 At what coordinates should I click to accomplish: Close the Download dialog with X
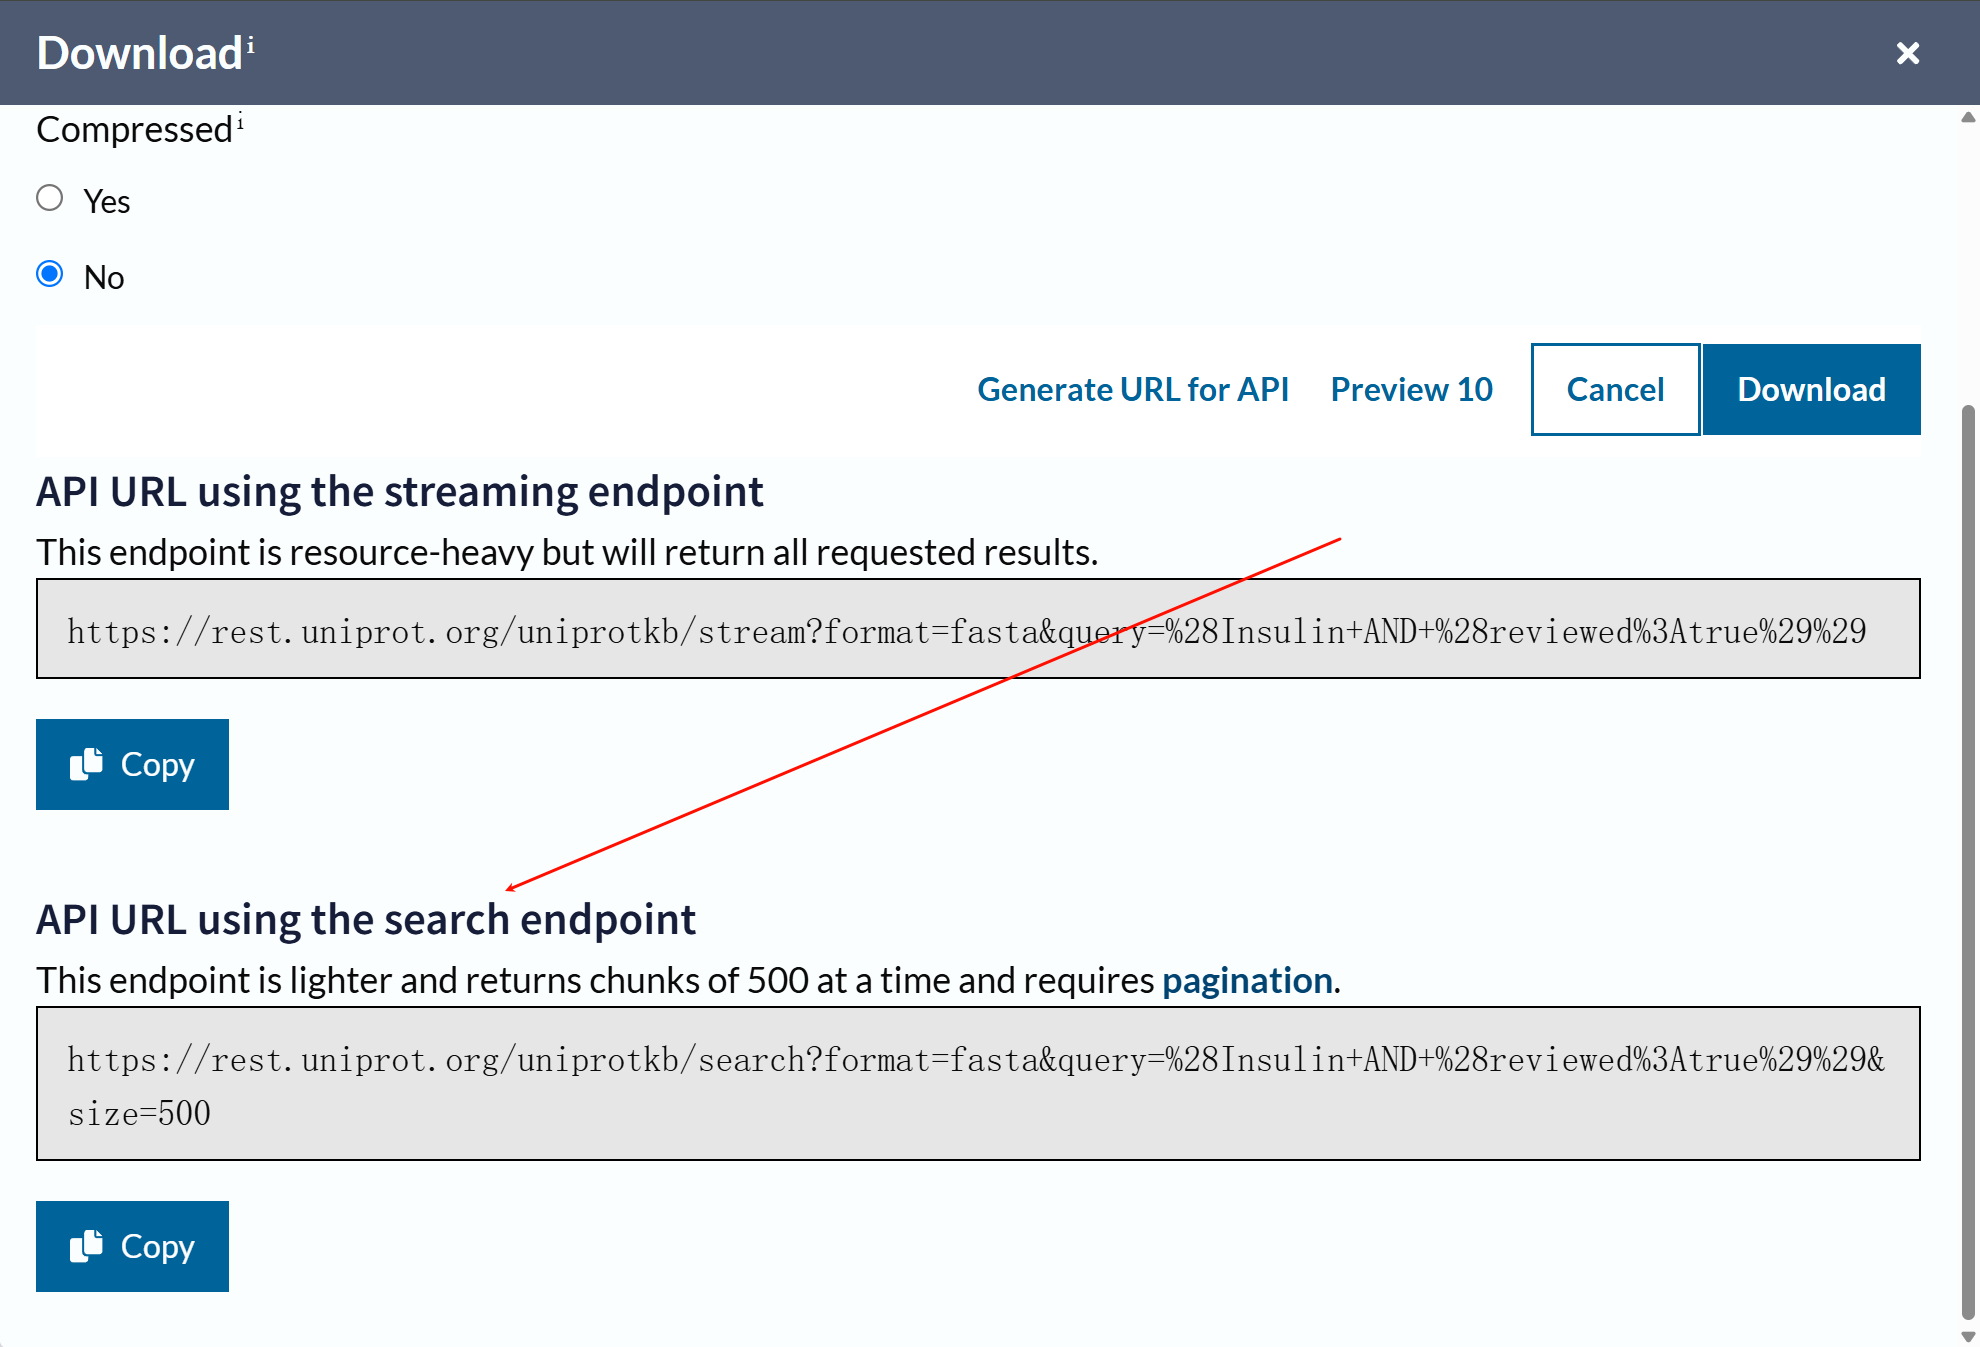(x=1907, y=53)
